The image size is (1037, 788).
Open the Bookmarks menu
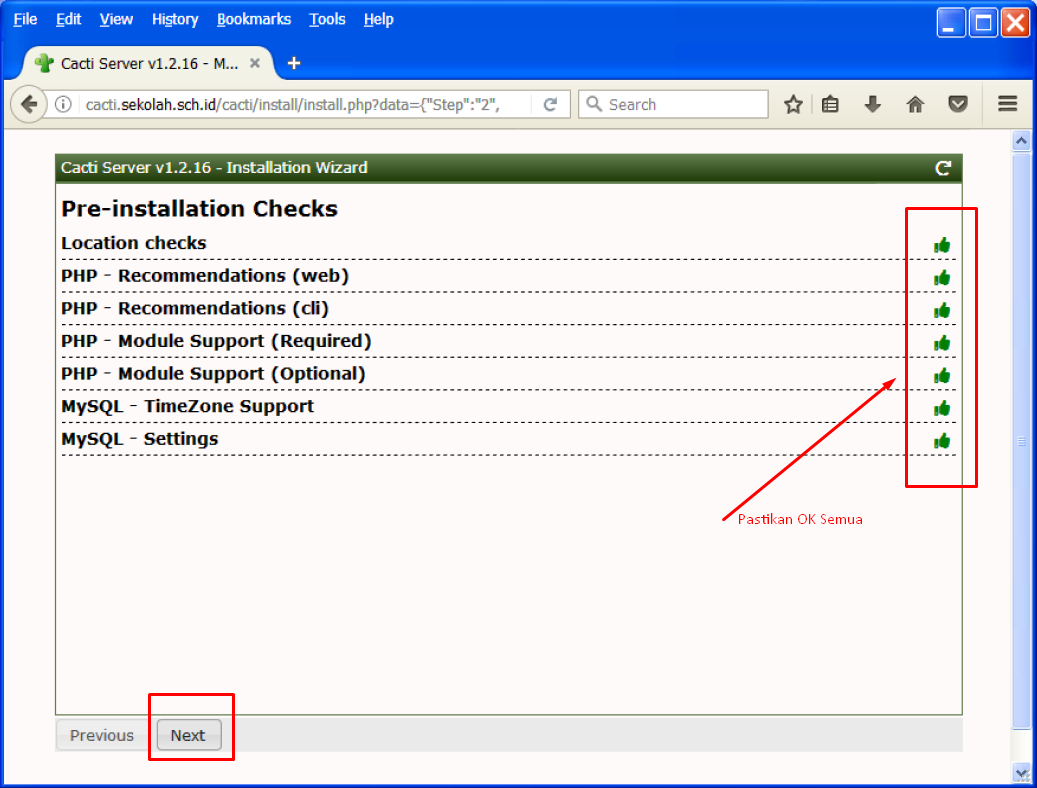pyautogui.click(x=254, y=19)
